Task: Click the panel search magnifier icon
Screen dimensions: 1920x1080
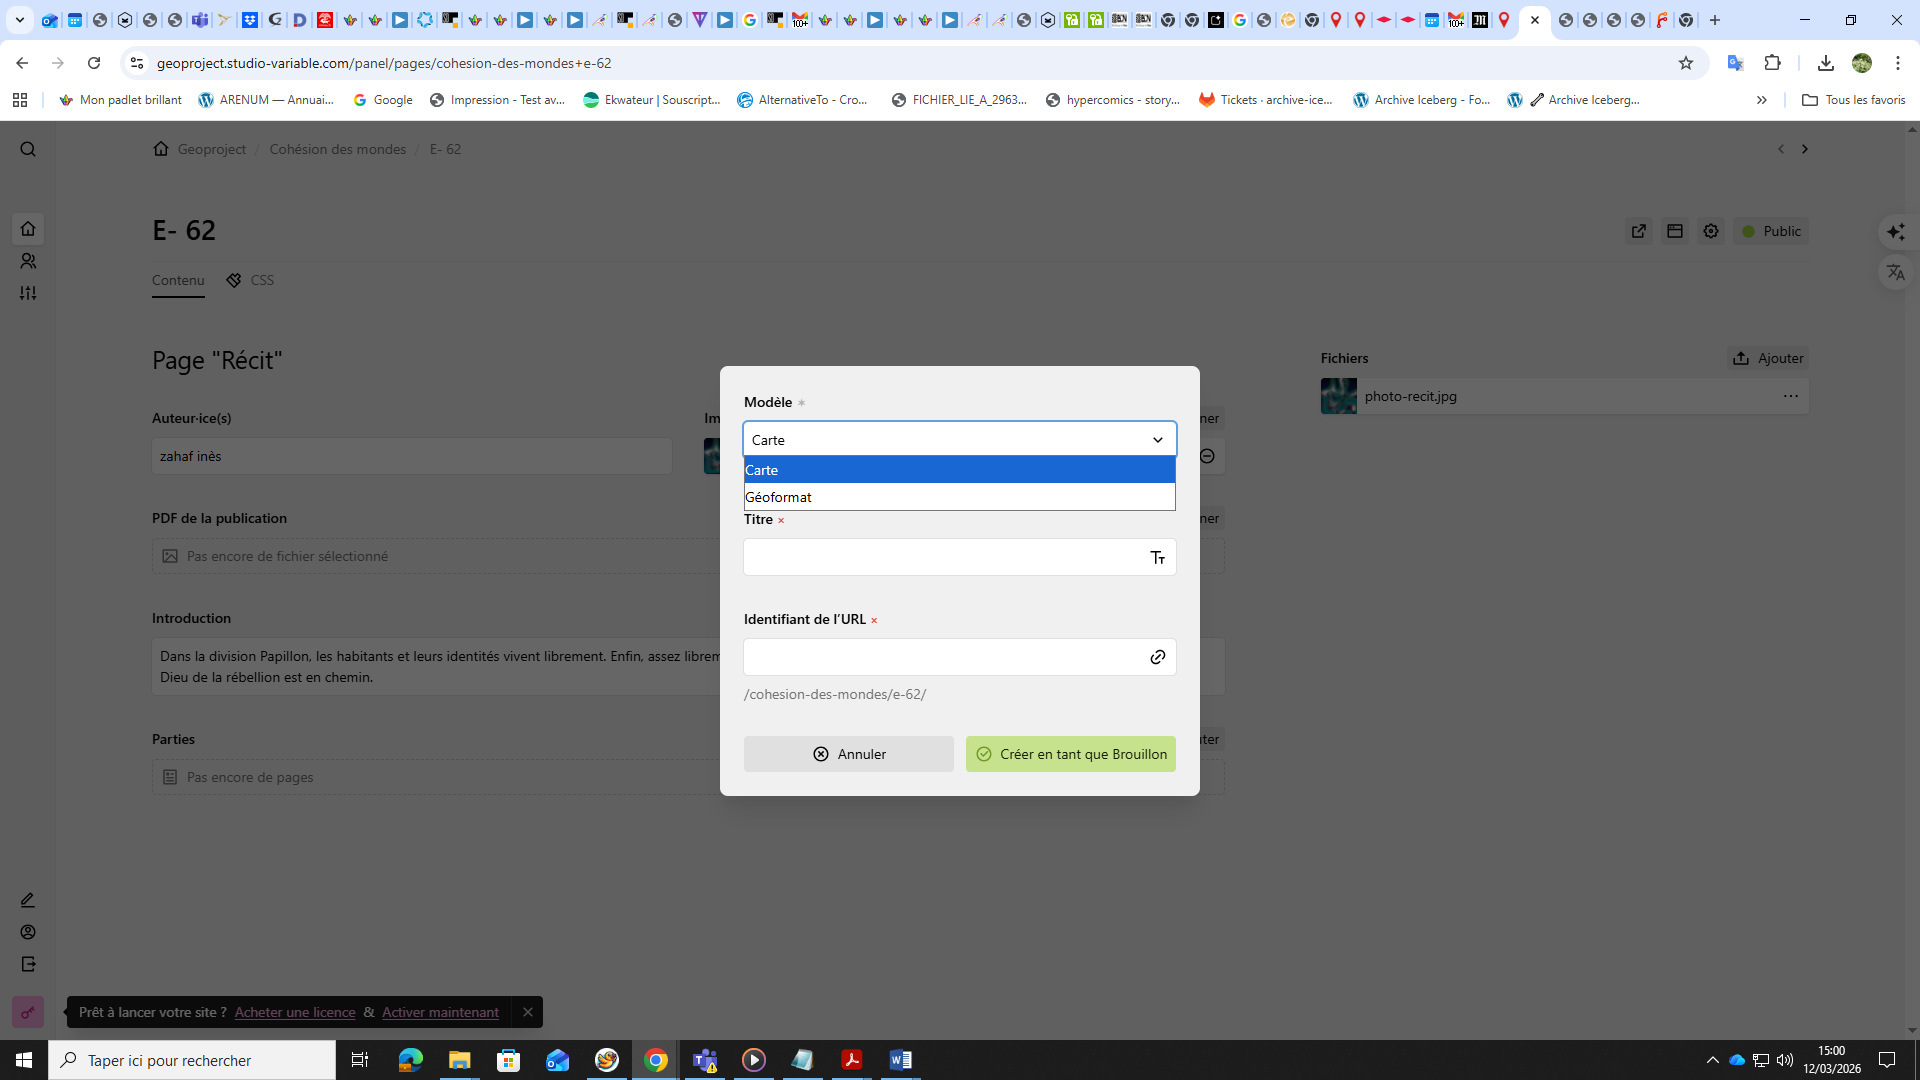Action: point(28,149)
